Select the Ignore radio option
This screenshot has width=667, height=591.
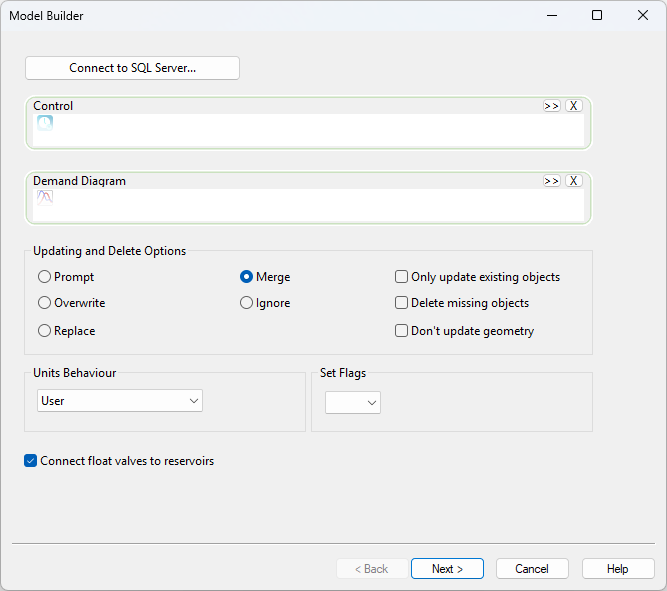[247, 303]
